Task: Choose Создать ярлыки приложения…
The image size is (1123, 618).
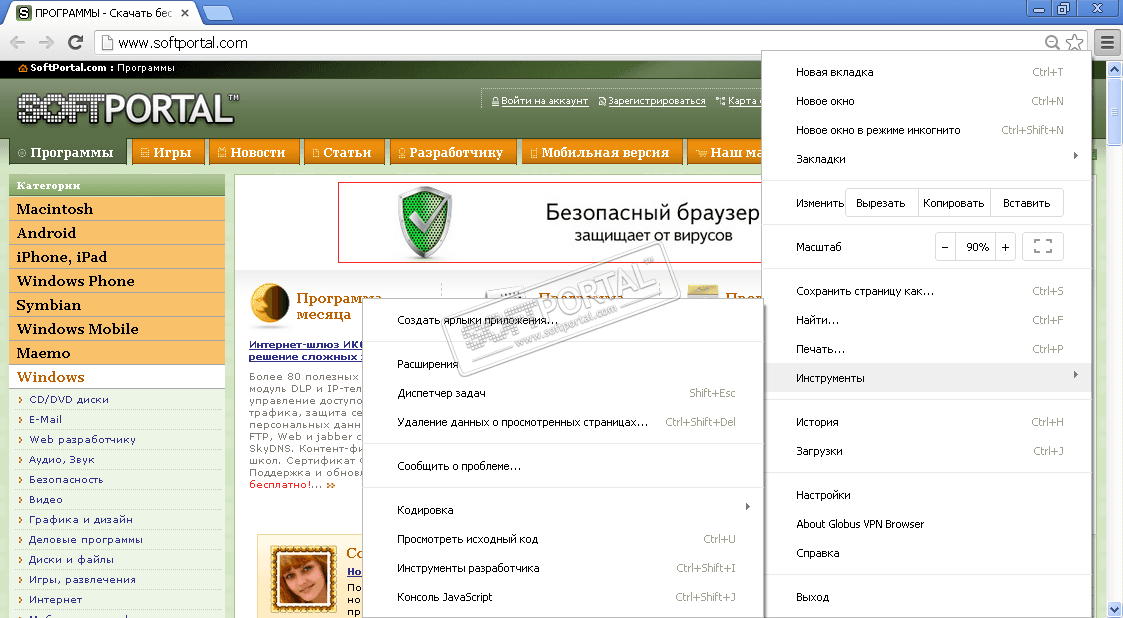Action: 564,320
